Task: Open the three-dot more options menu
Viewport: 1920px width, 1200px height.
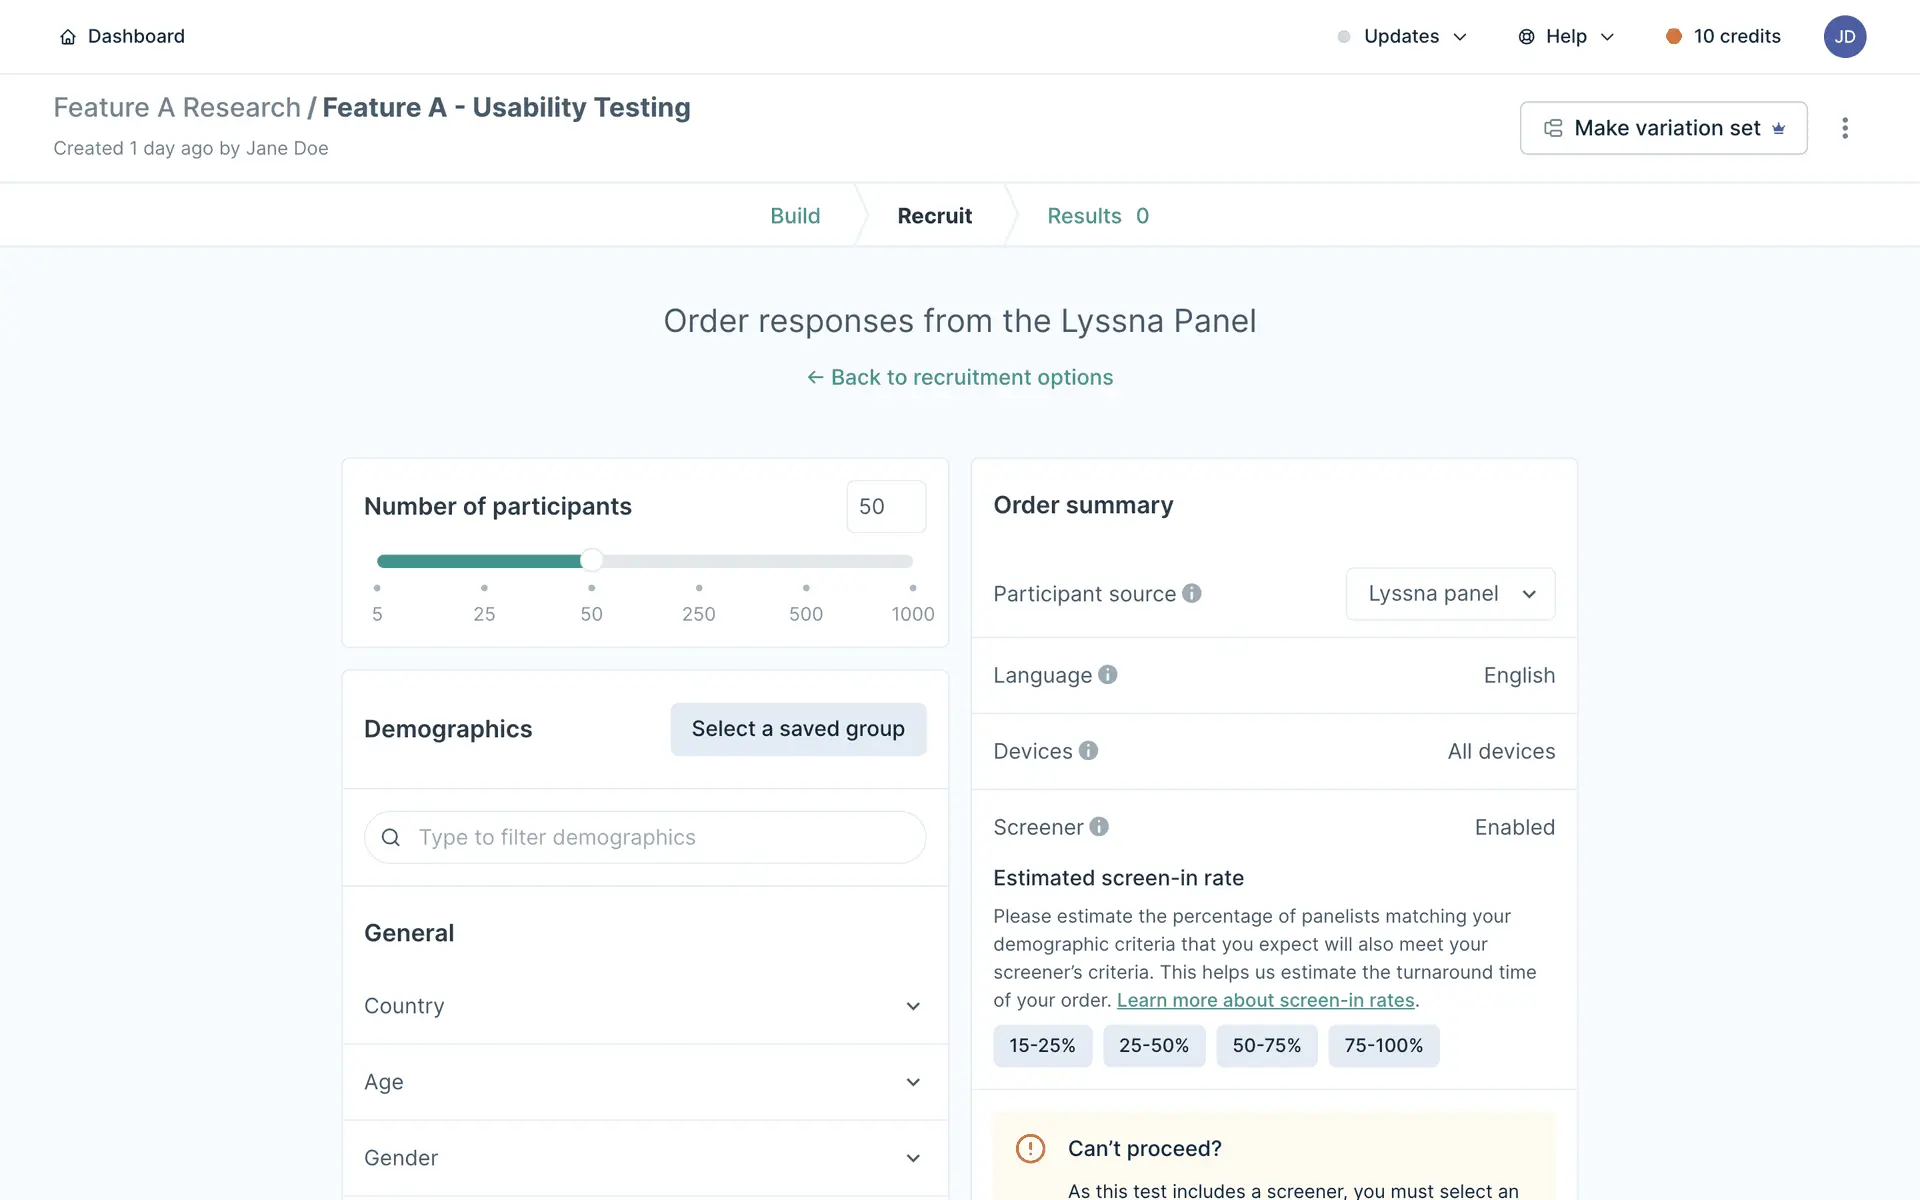Action: tap(1845, 128)
